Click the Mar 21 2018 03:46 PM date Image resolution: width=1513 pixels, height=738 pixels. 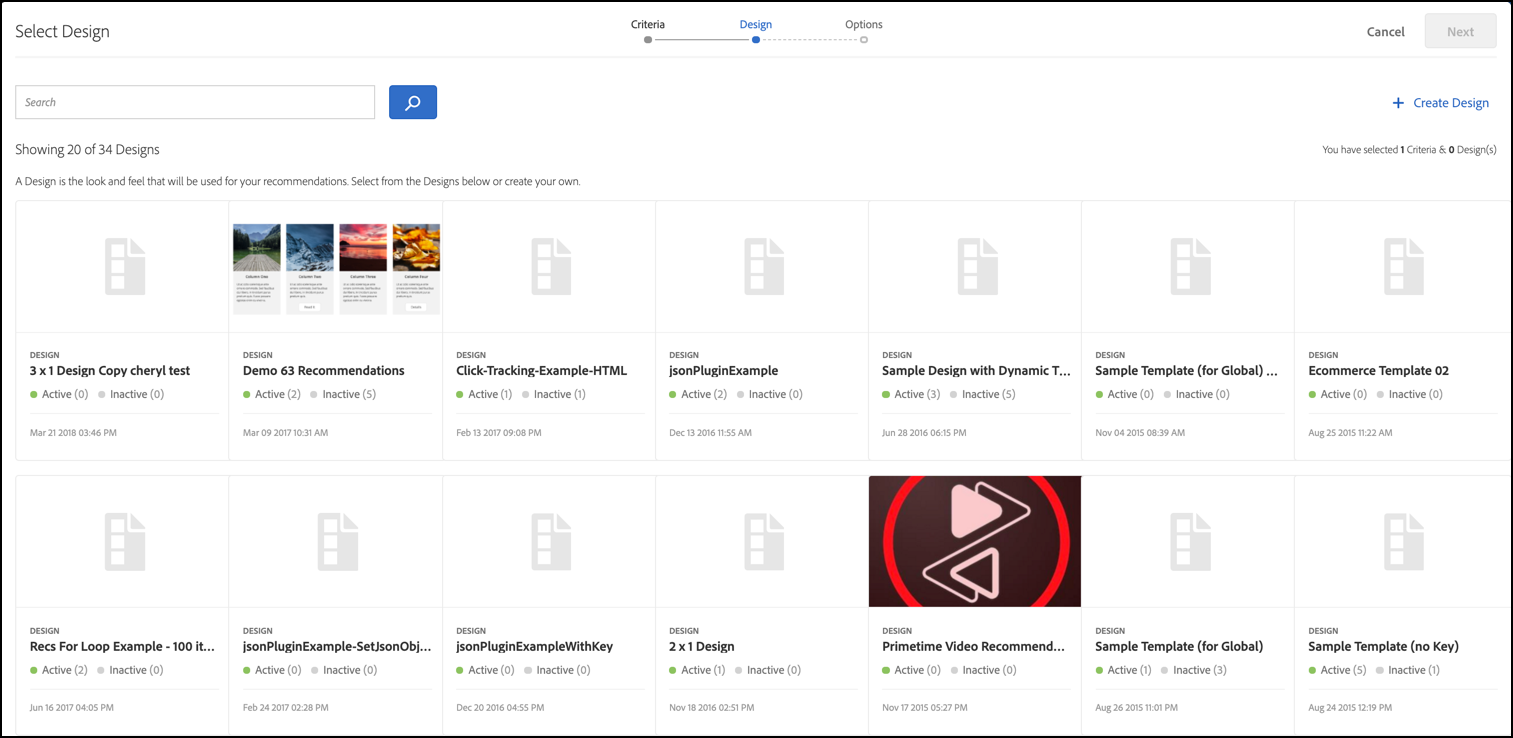click(x=72, y=433)
